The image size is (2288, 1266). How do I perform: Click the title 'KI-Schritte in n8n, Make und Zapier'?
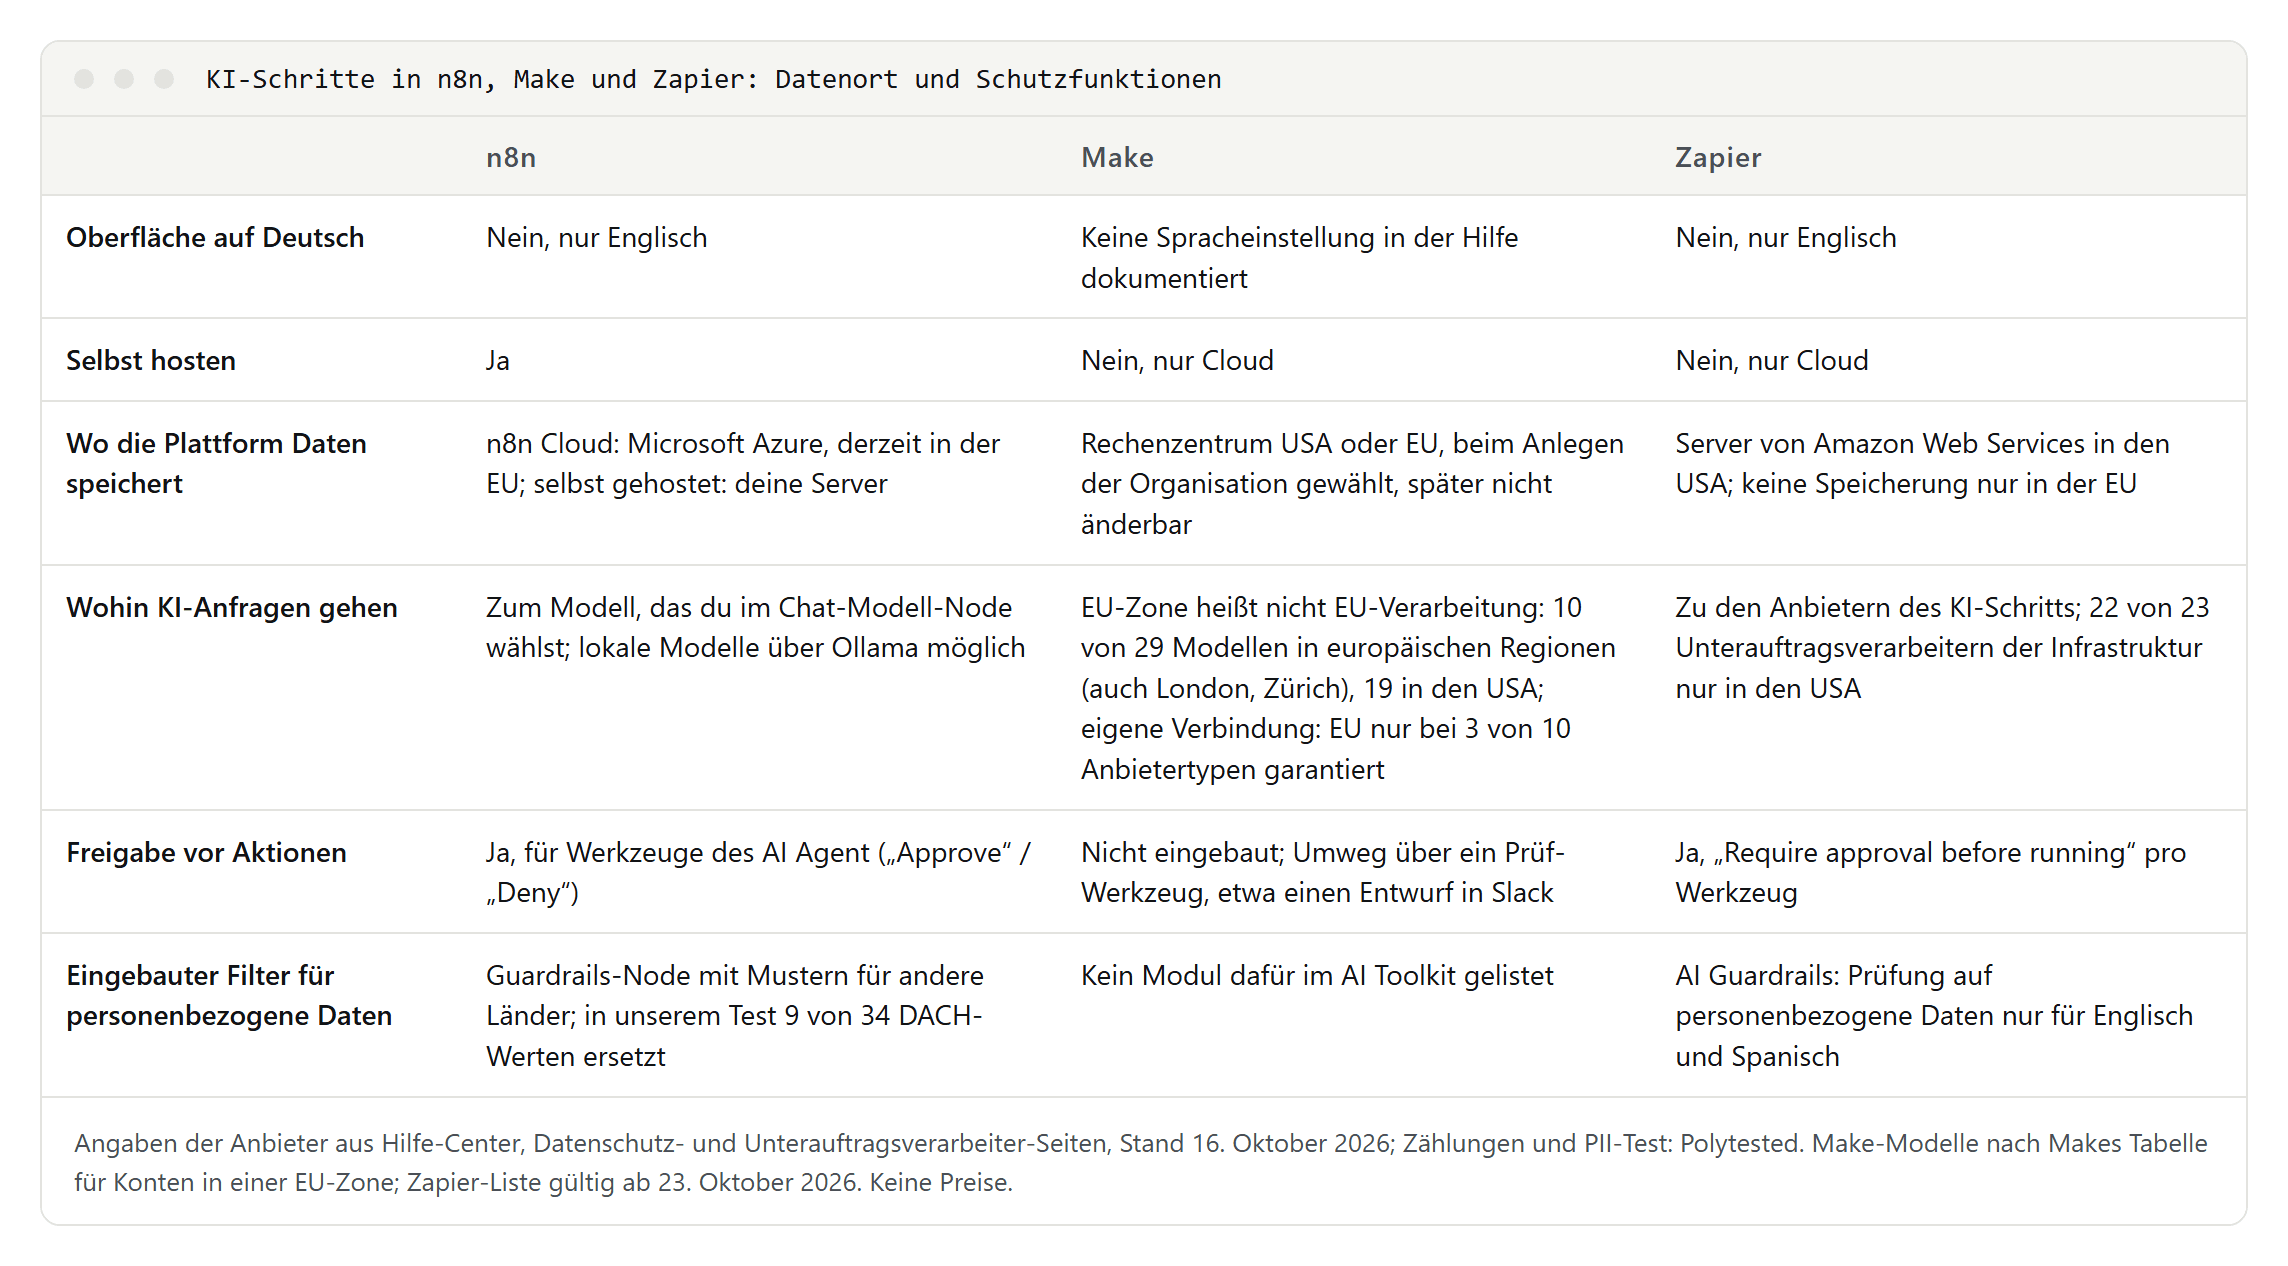713,79
